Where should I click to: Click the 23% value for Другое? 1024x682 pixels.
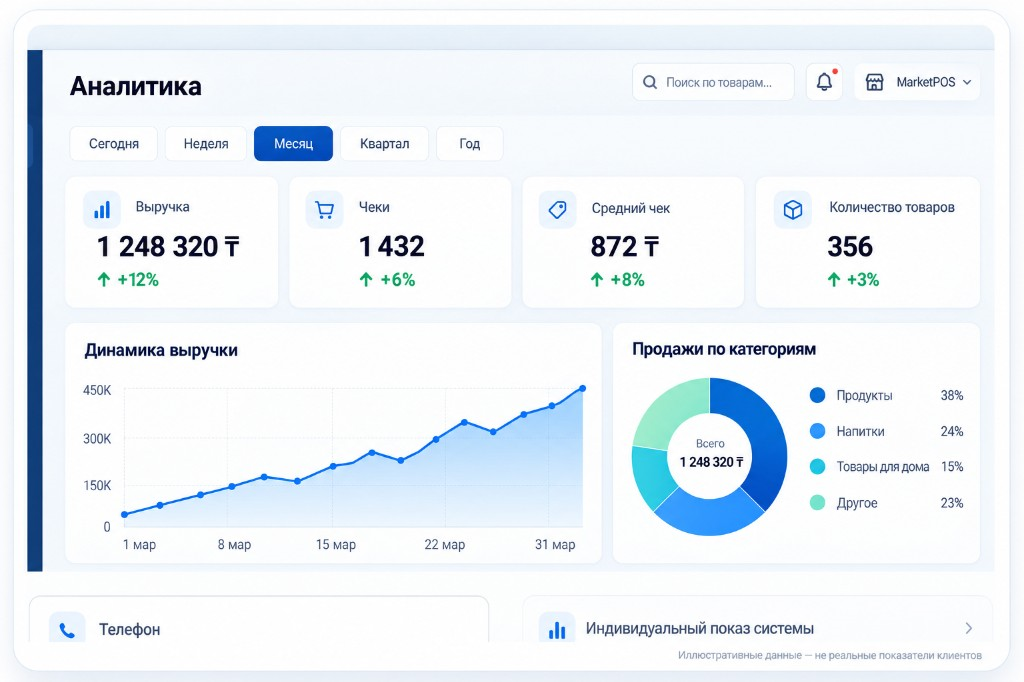pos(952,503)
